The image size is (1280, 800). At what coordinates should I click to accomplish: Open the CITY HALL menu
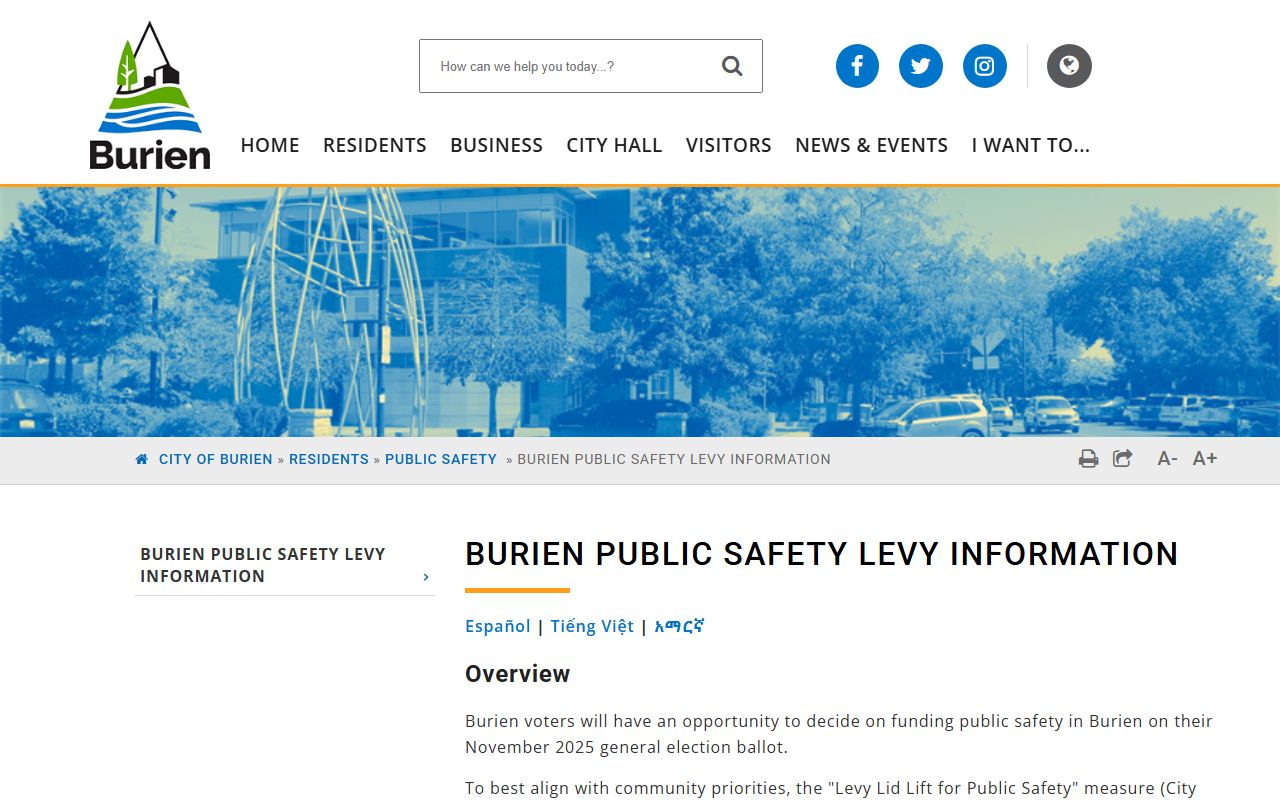[614, 145]
